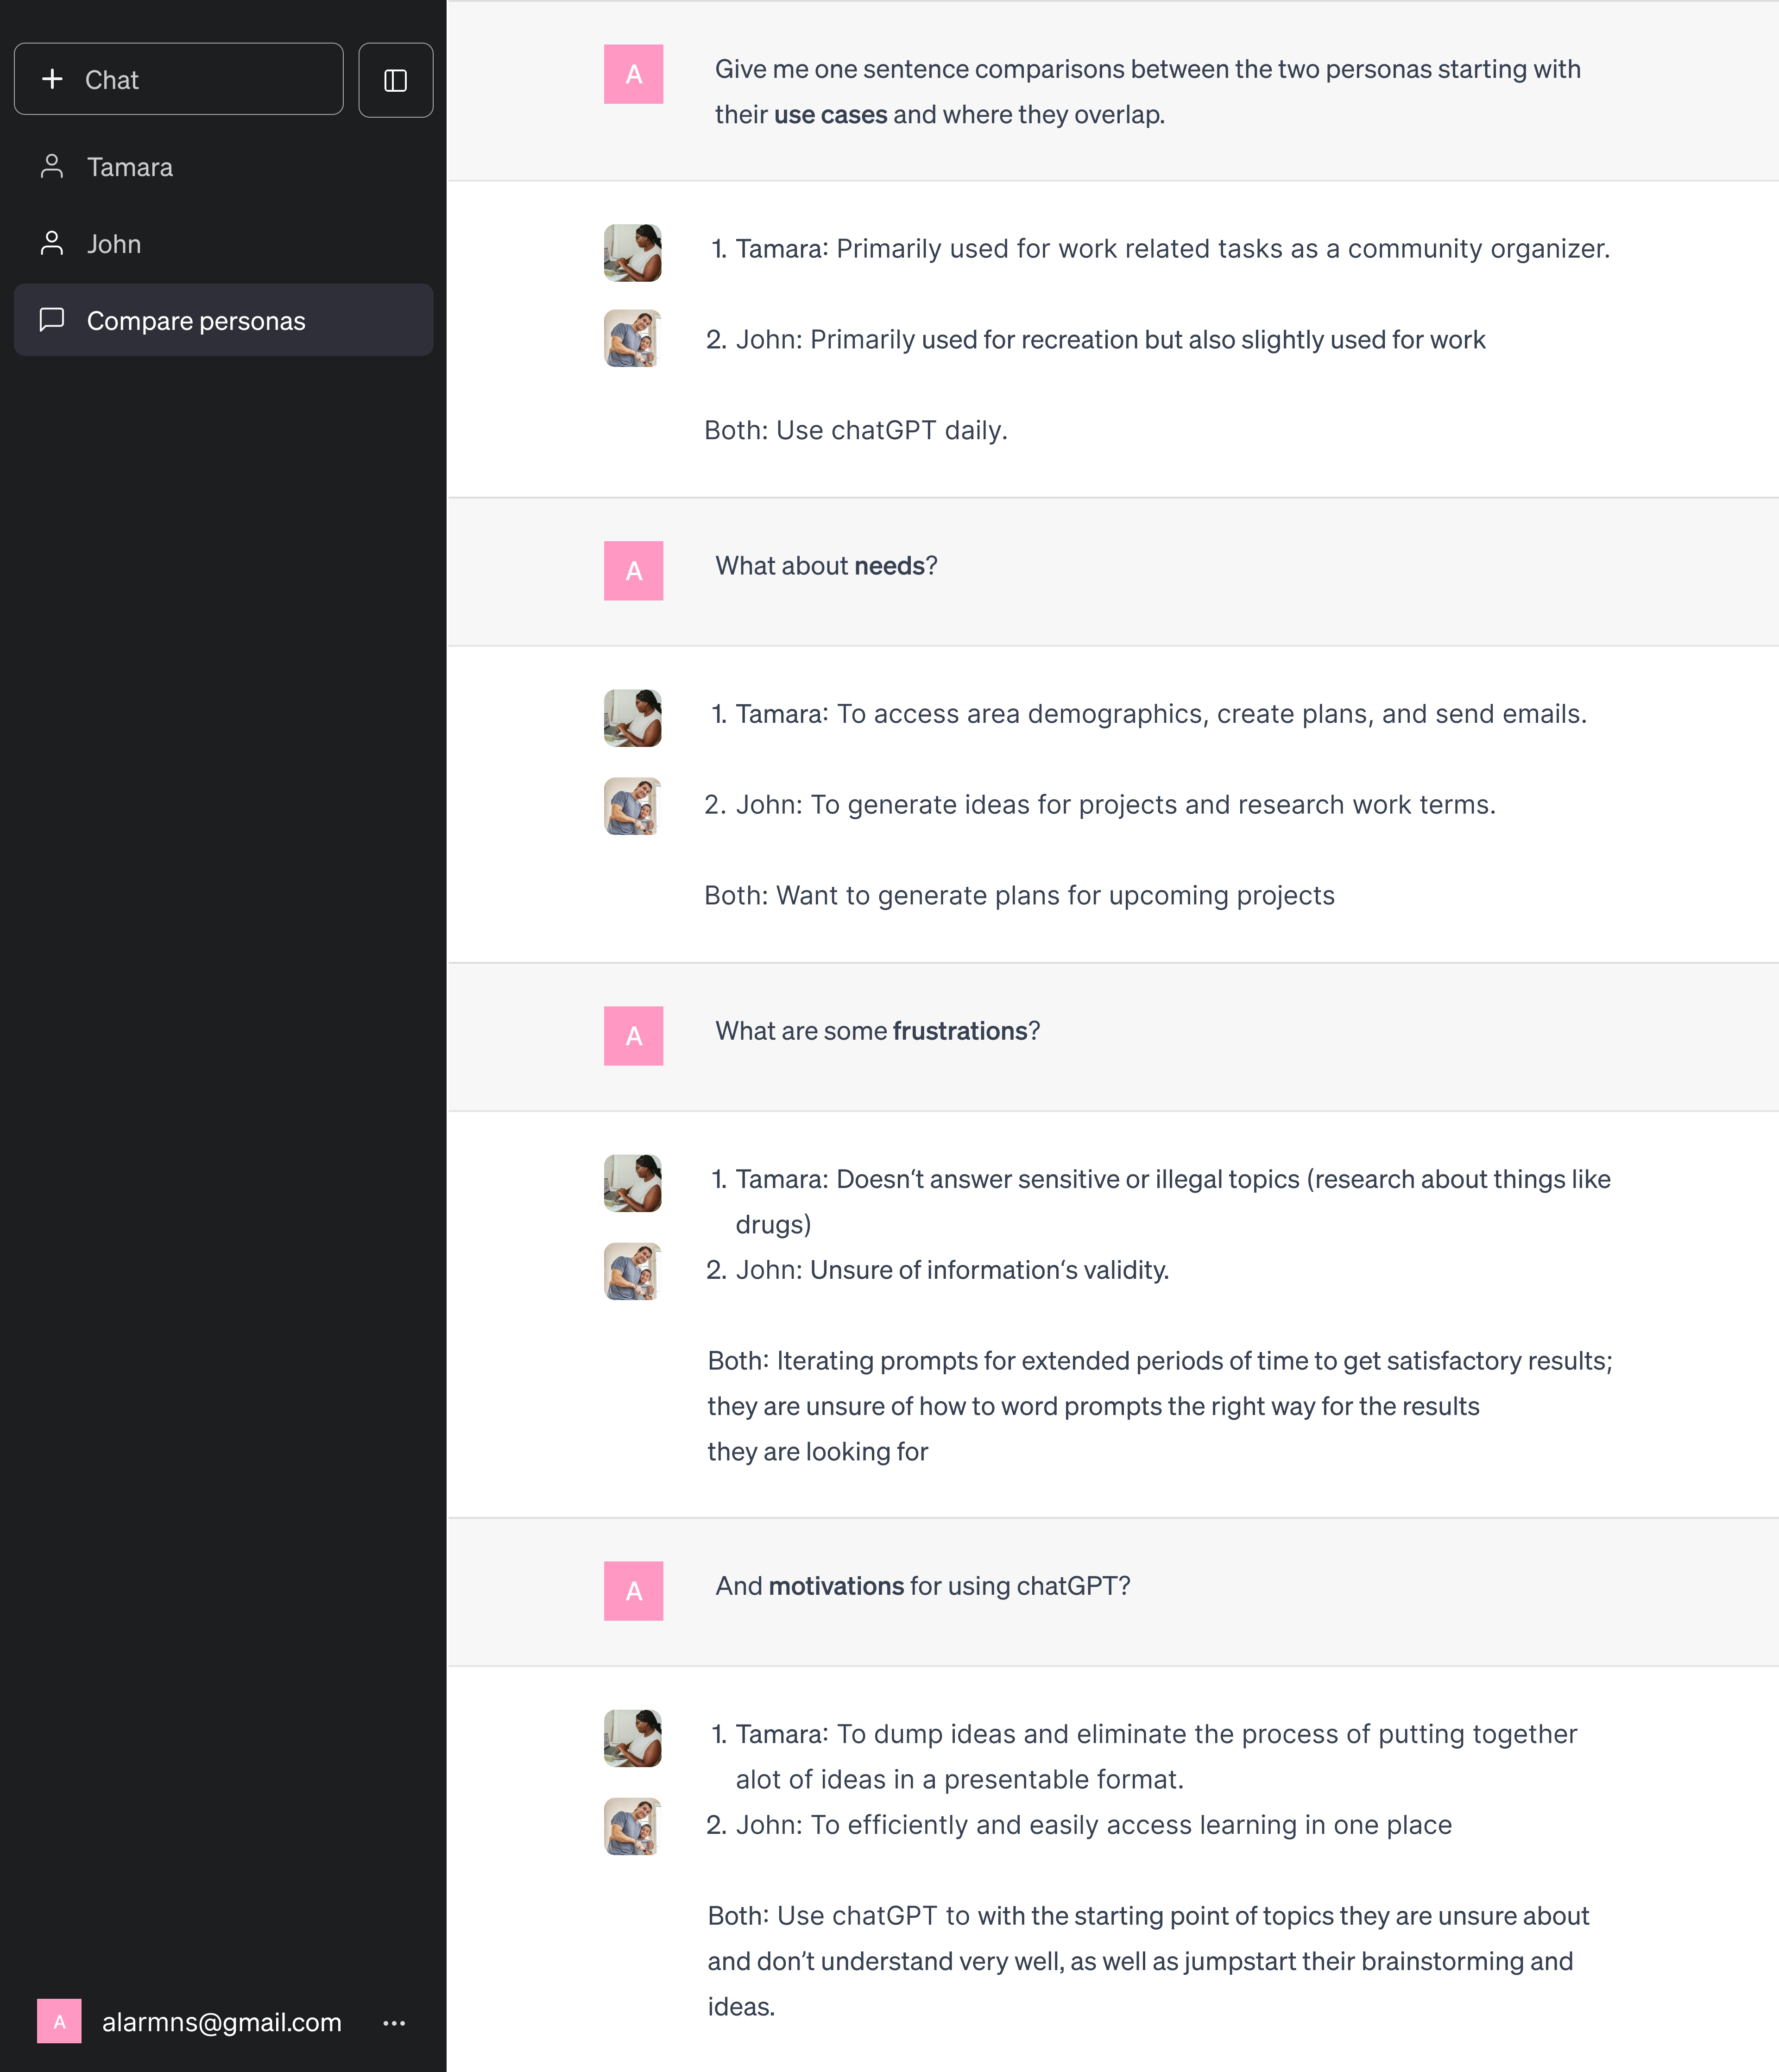Click the pink A avatar beside the motivations question
Viewport: 1779px width, 2072px height.
(x=633, y=1591)
